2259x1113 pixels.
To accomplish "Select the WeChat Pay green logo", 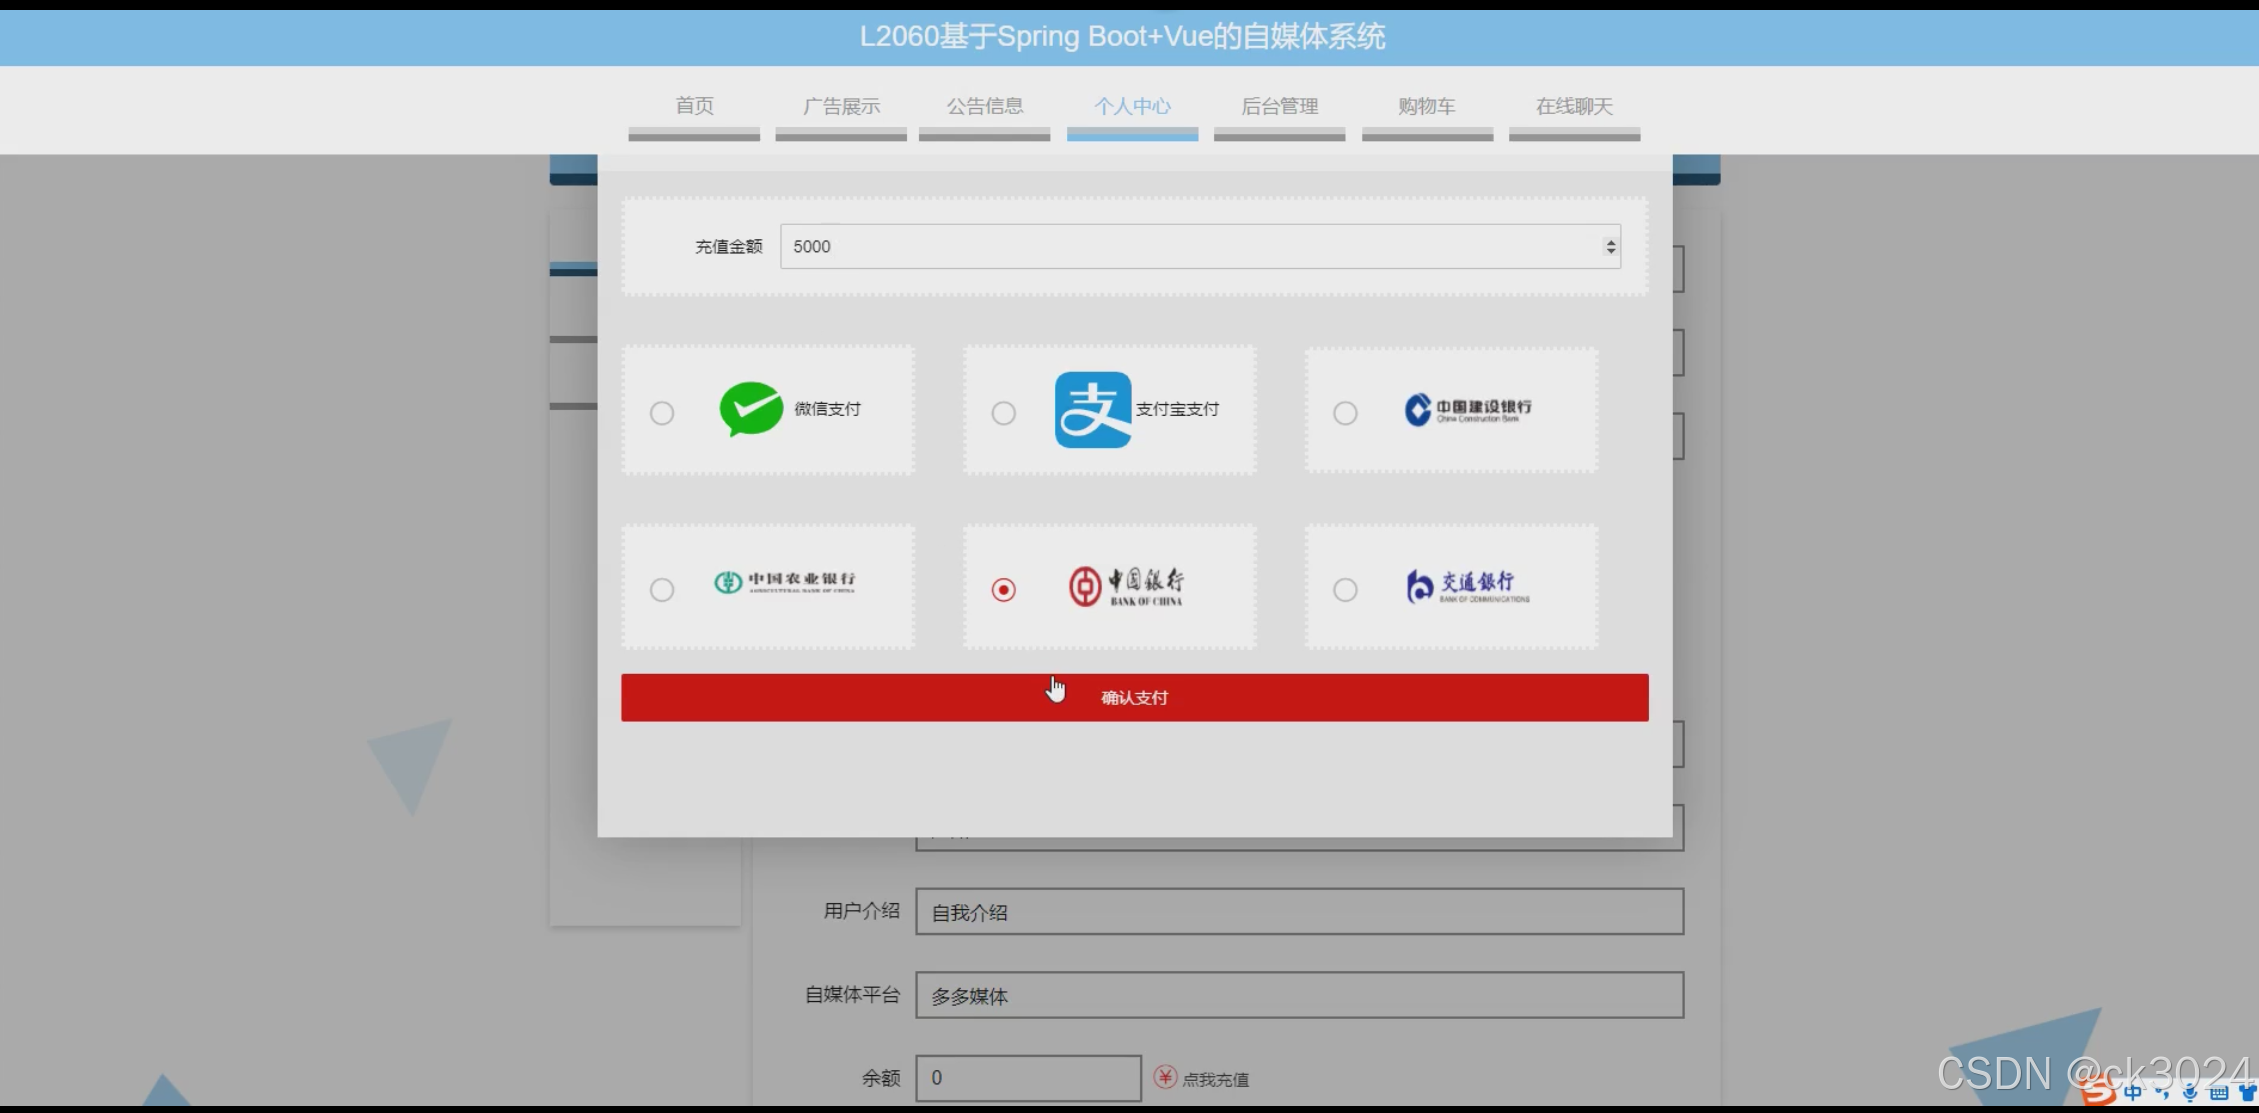I will tap(751, 409).
